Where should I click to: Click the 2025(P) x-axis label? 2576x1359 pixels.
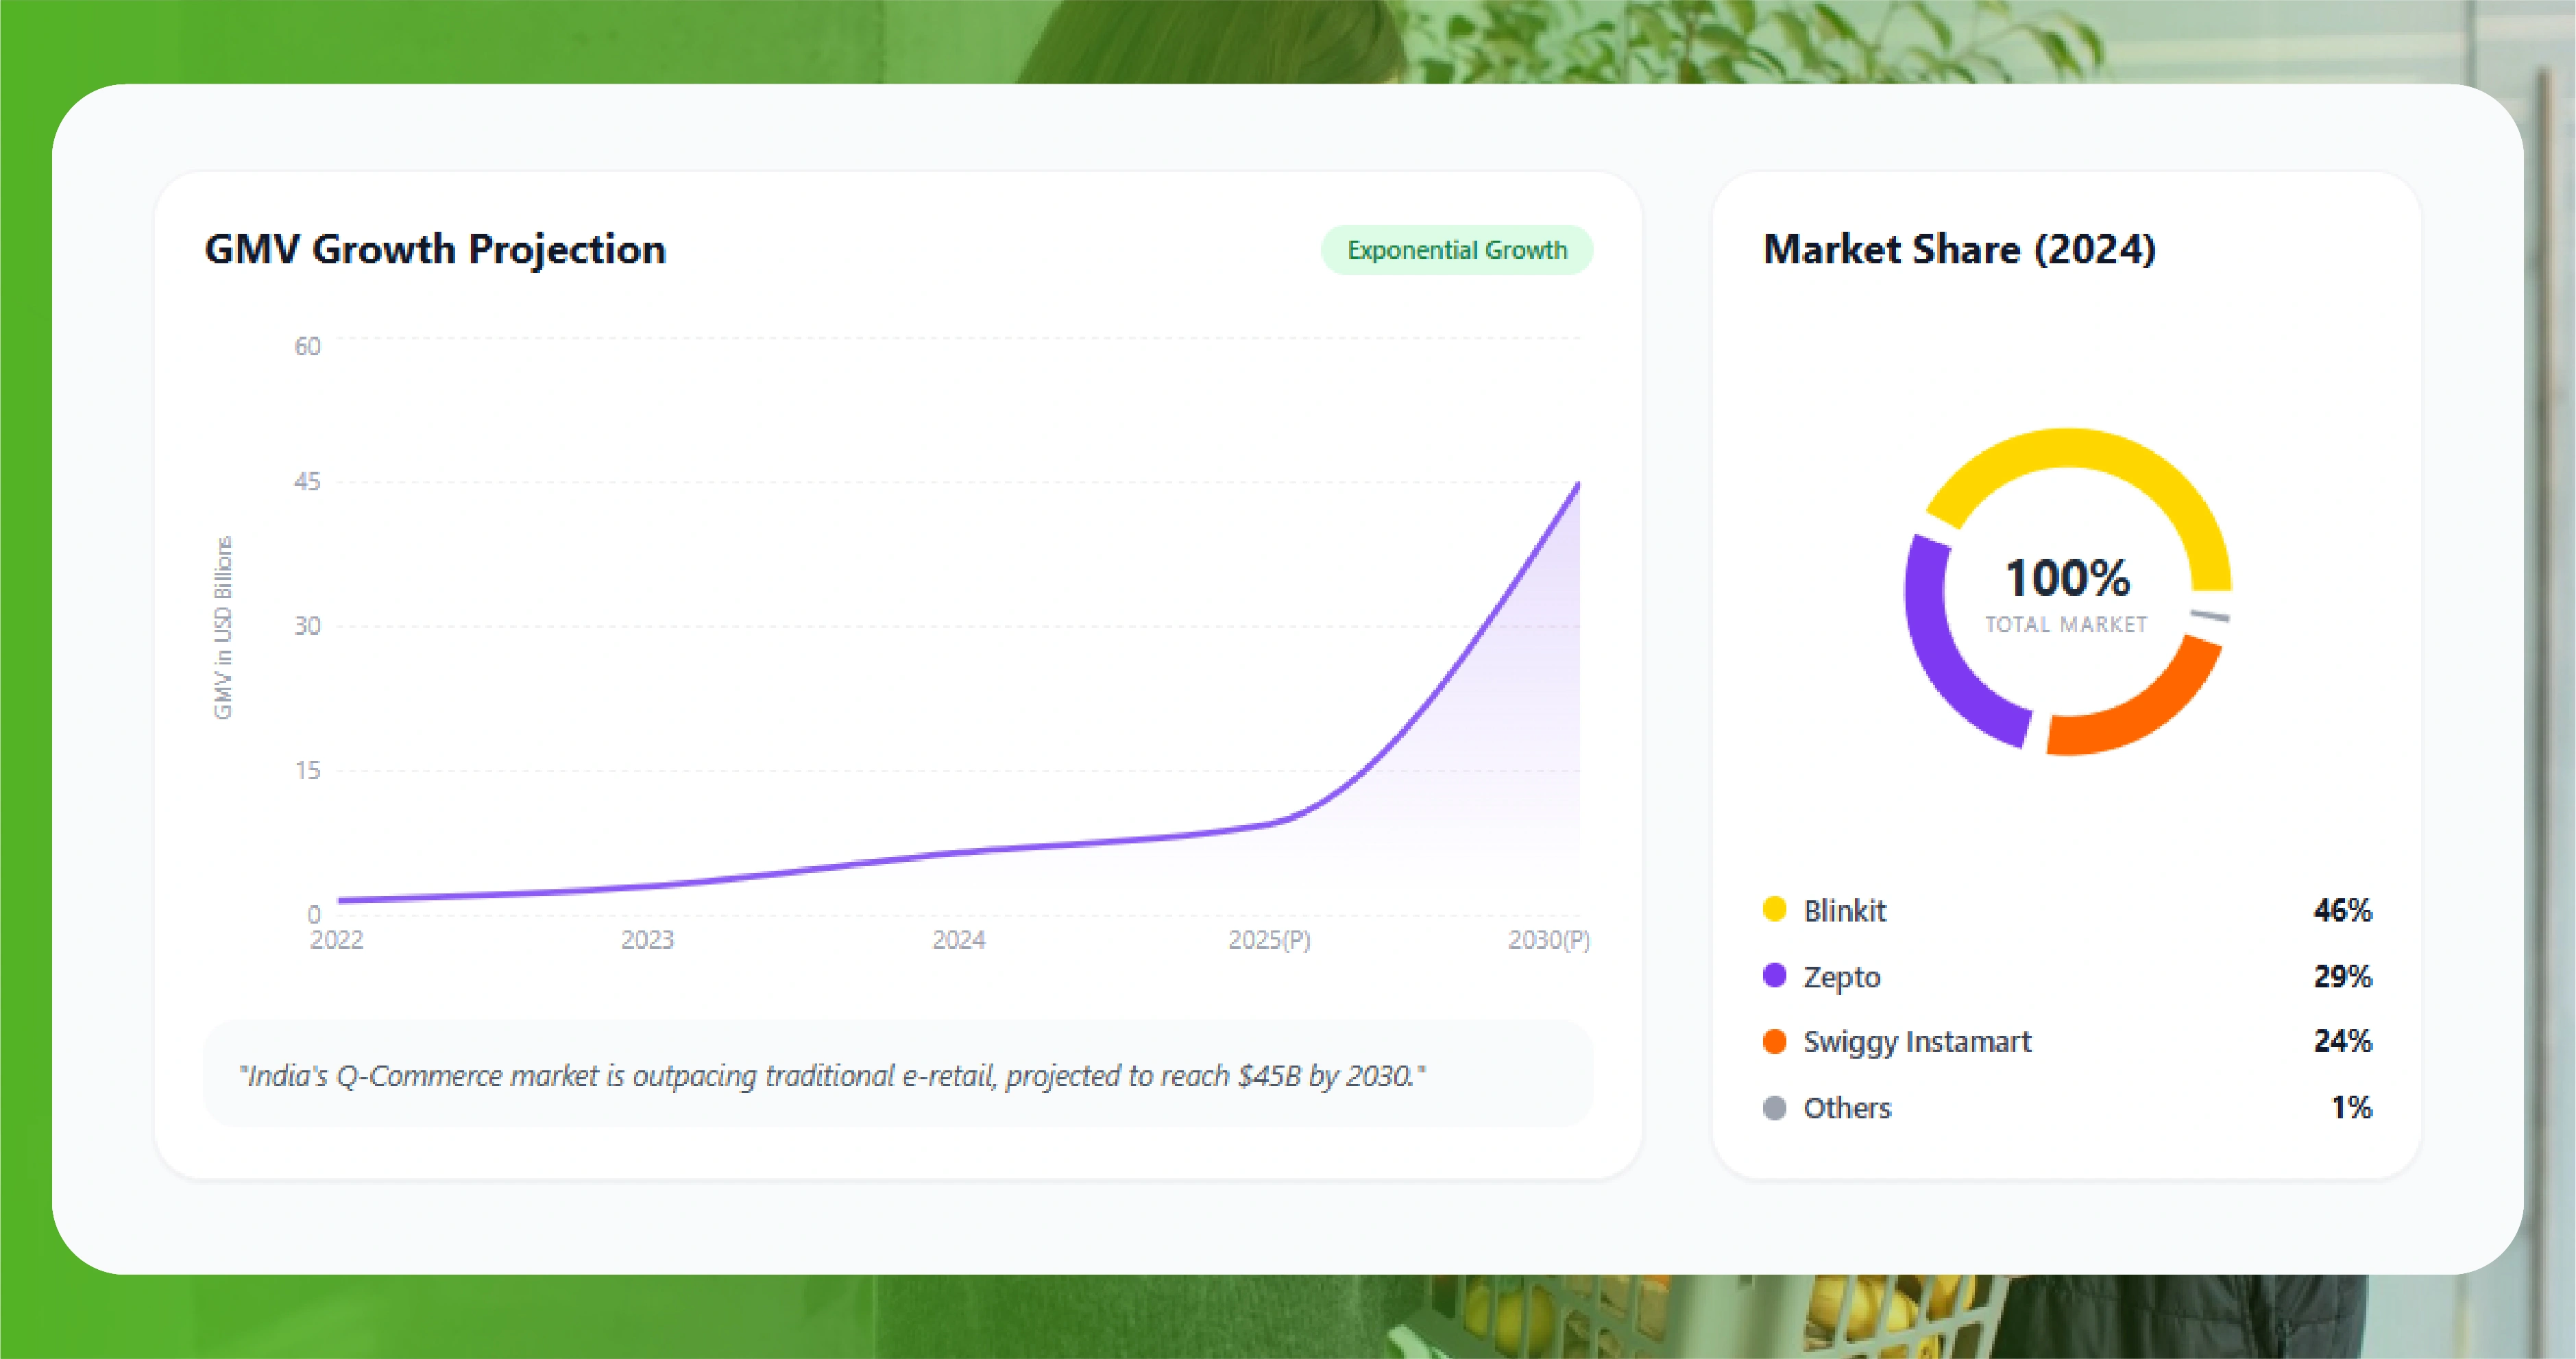point(1269,940)
